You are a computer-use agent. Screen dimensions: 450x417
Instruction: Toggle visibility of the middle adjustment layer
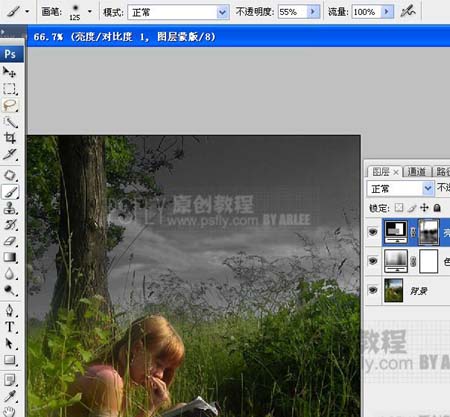(x=373, y=261)
